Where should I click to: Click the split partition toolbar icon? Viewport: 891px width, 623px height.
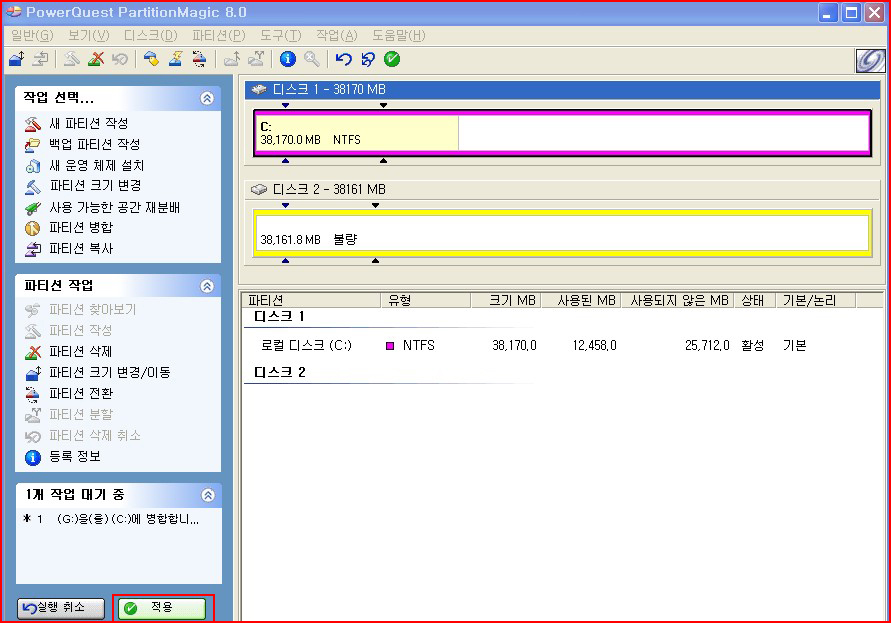pyautogui.click(x=256, y=59)
